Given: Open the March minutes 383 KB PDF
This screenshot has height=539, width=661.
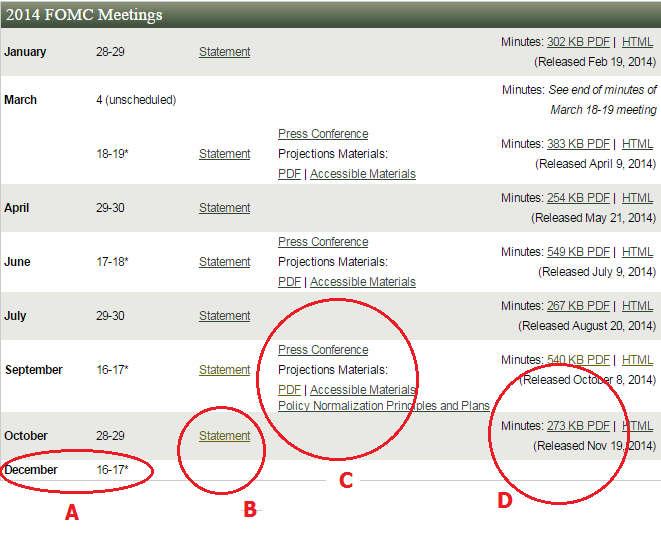Looking at the screenshot, I should coord(578,144).
